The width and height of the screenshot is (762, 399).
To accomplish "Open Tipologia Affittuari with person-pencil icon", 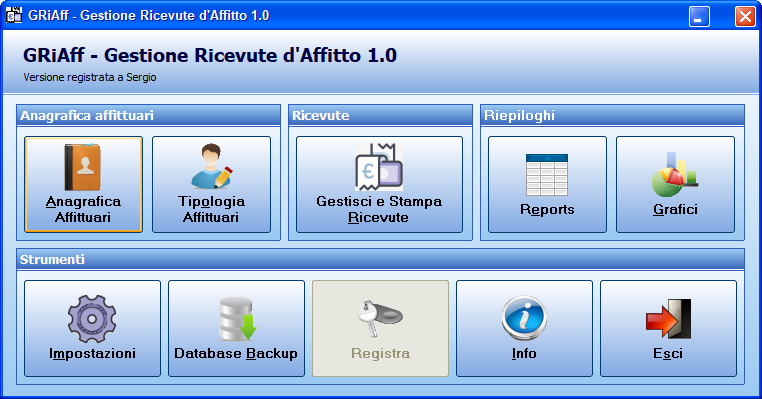I will tap(211, 184).
